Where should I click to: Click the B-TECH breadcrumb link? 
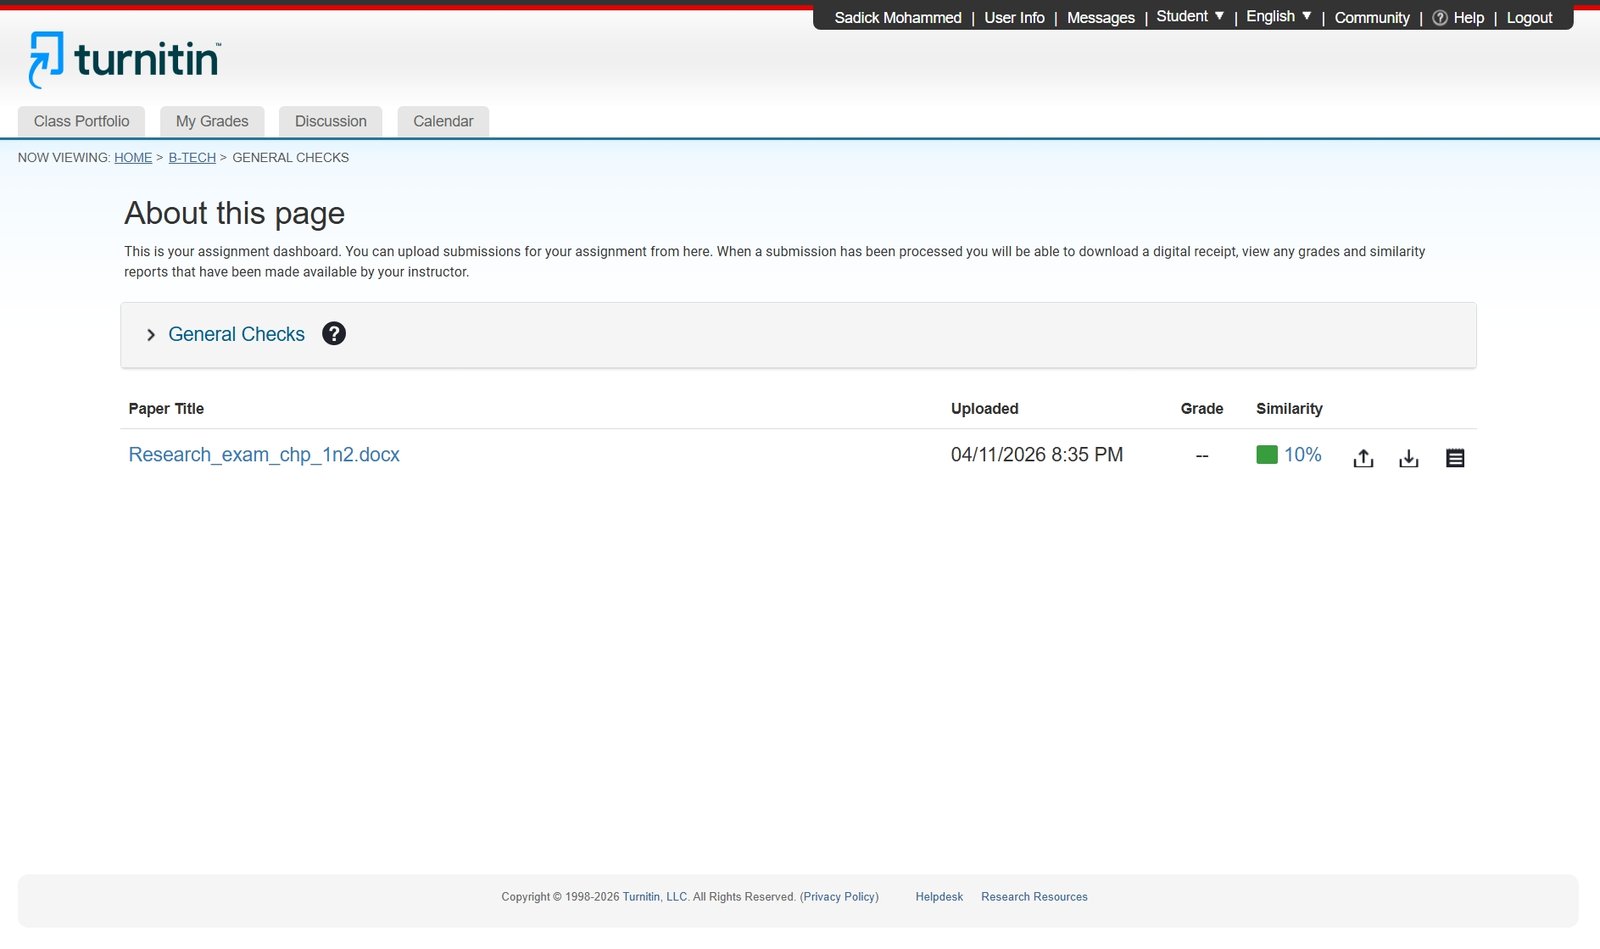pos(192,158)
